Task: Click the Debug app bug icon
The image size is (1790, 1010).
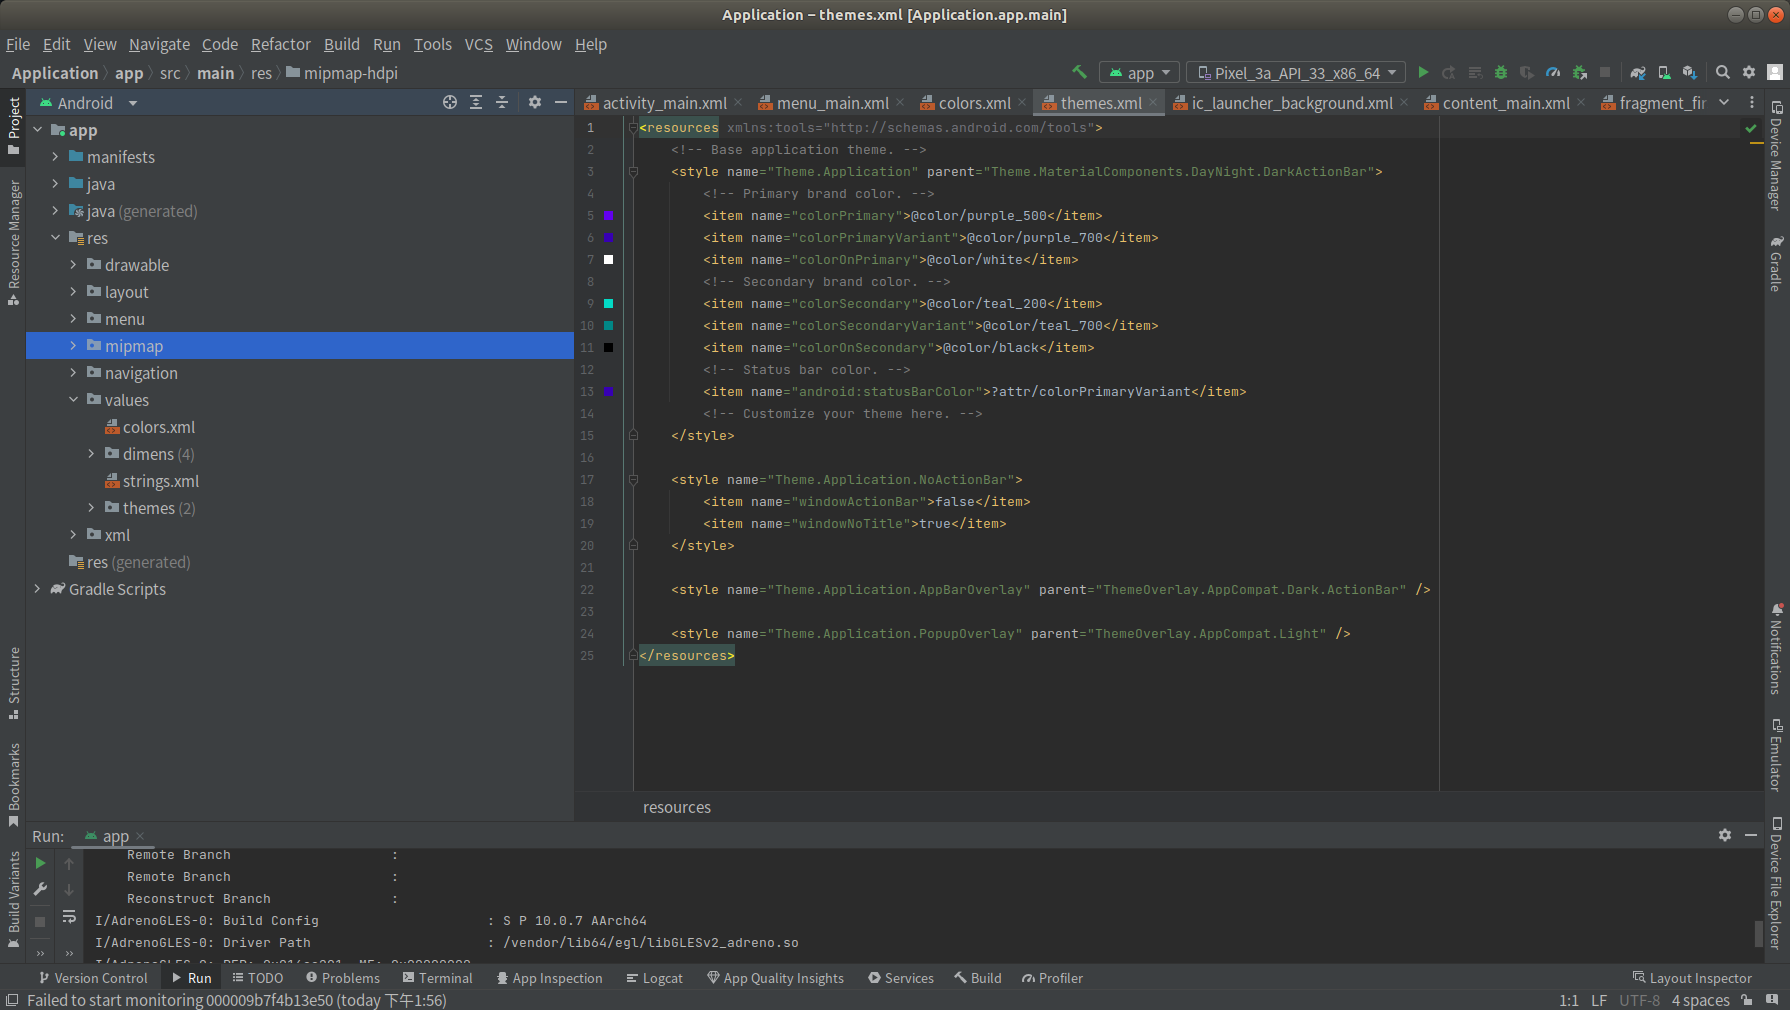Action: click(x=1500, y=72)
